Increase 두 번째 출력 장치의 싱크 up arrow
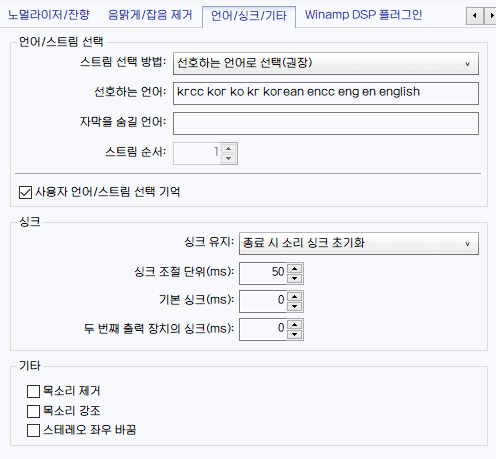496x459 pixels. (295, 325)
